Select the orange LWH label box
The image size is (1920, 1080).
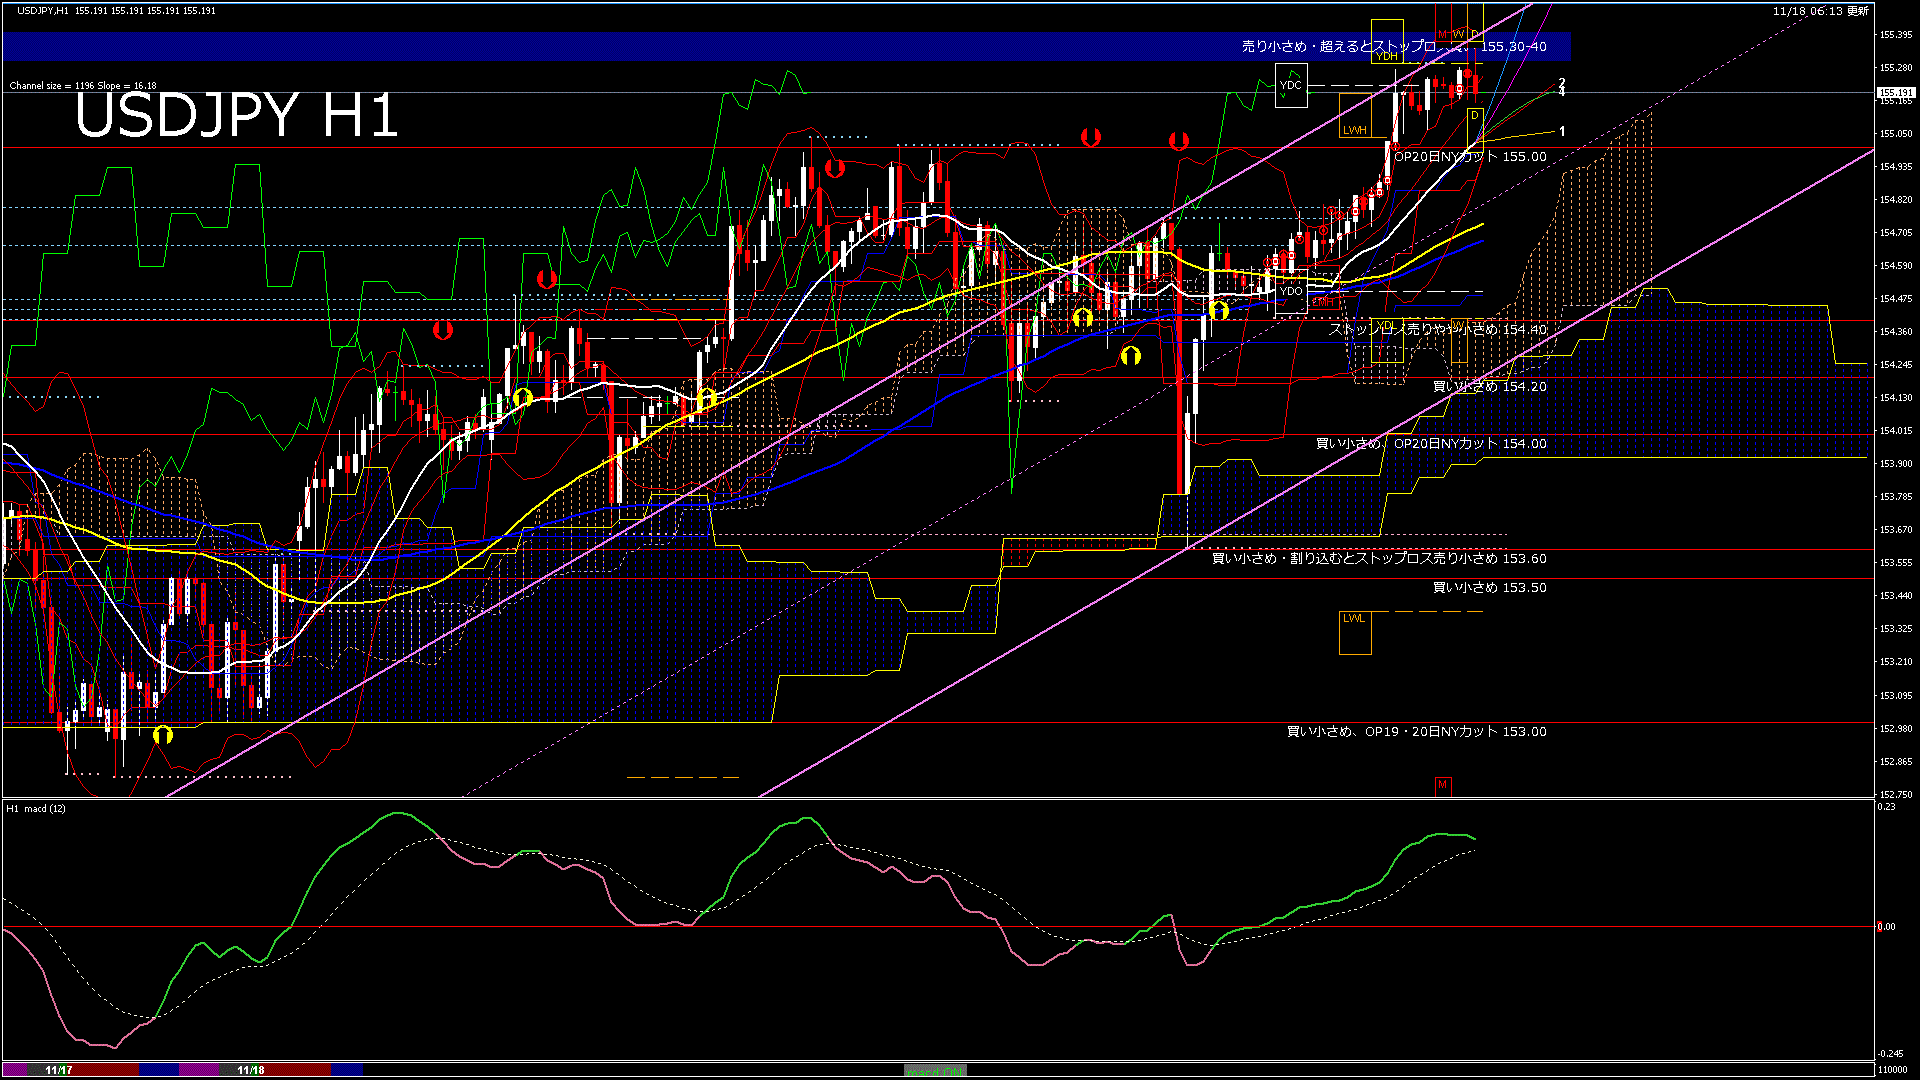(1357, 129)
